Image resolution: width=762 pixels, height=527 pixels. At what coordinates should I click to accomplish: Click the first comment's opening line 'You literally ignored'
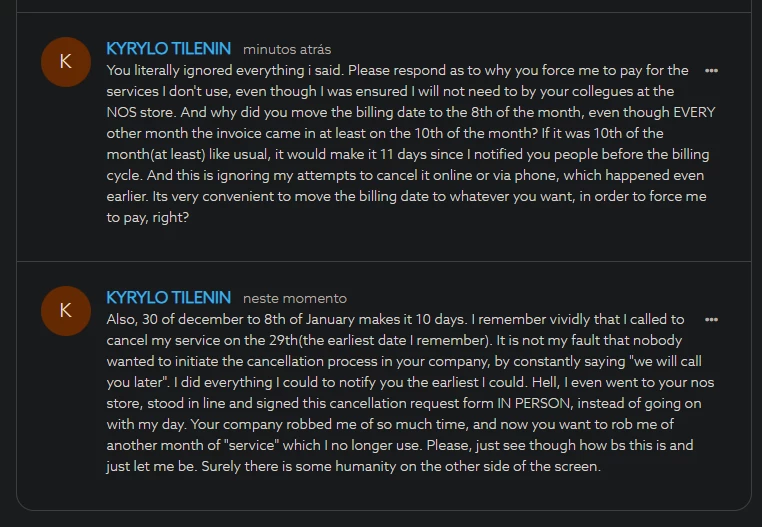[172, 70]
